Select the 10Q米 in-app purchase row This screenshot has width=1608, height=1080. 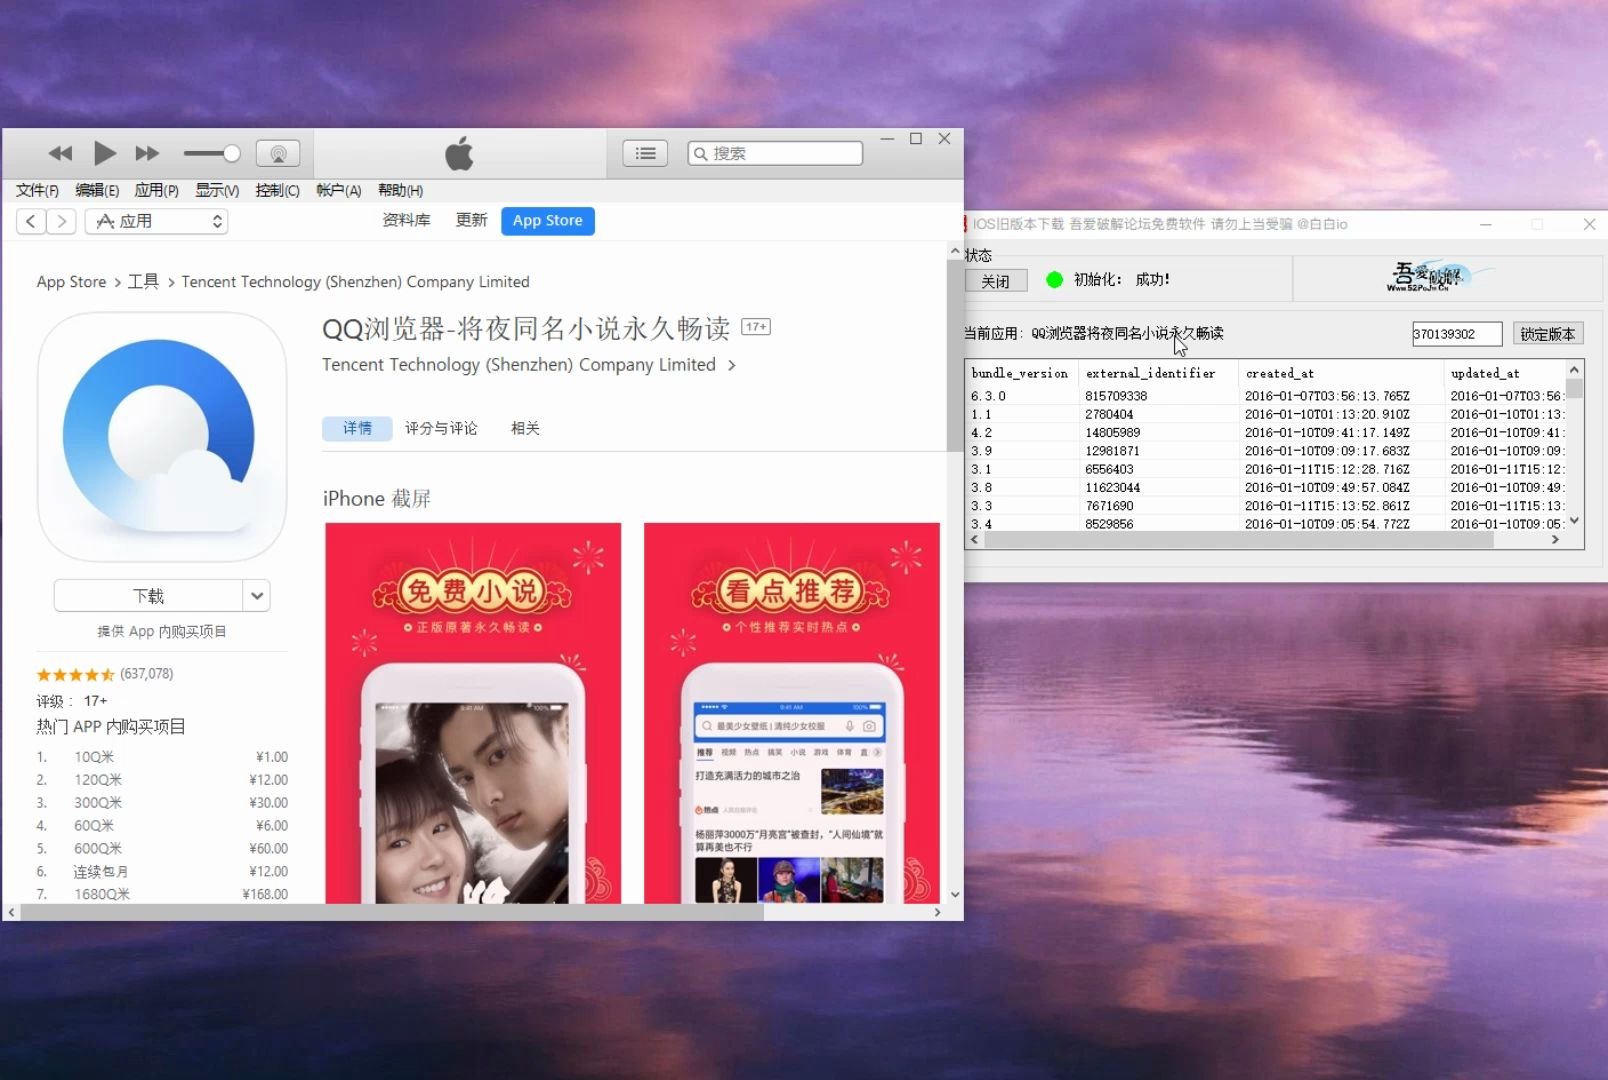click(162, 757)
